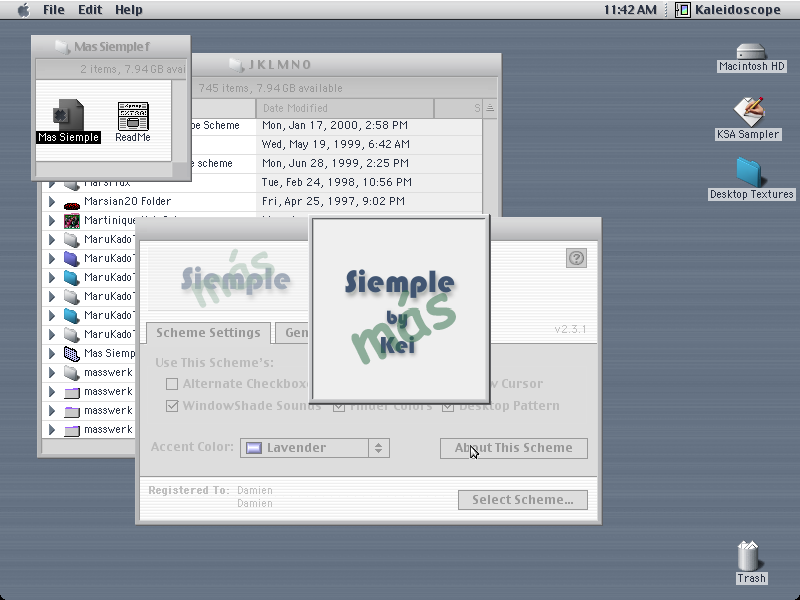Click the JKLMNO window vertical scrollbar
Screen dimensions: 800x600
click(490, 167)
